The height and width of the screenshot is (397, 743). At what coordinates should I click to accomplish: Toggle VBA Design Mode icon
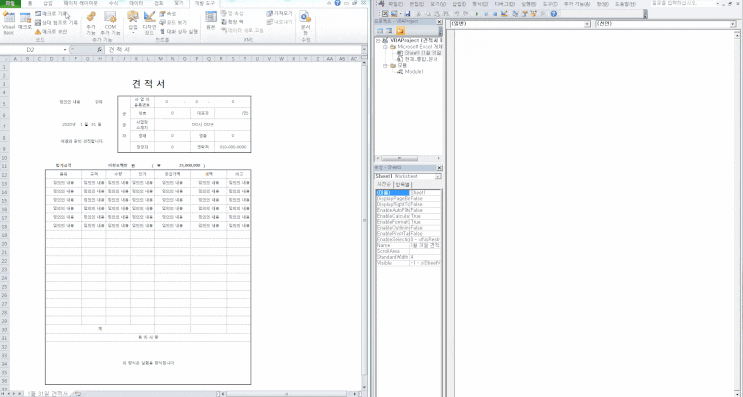pyautogui.click(x=504, y=14)
